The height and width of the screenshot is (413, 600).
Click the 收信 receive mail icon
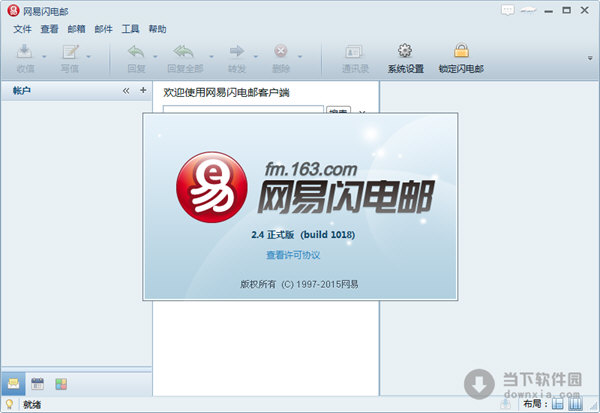click(x=25, y=51)
